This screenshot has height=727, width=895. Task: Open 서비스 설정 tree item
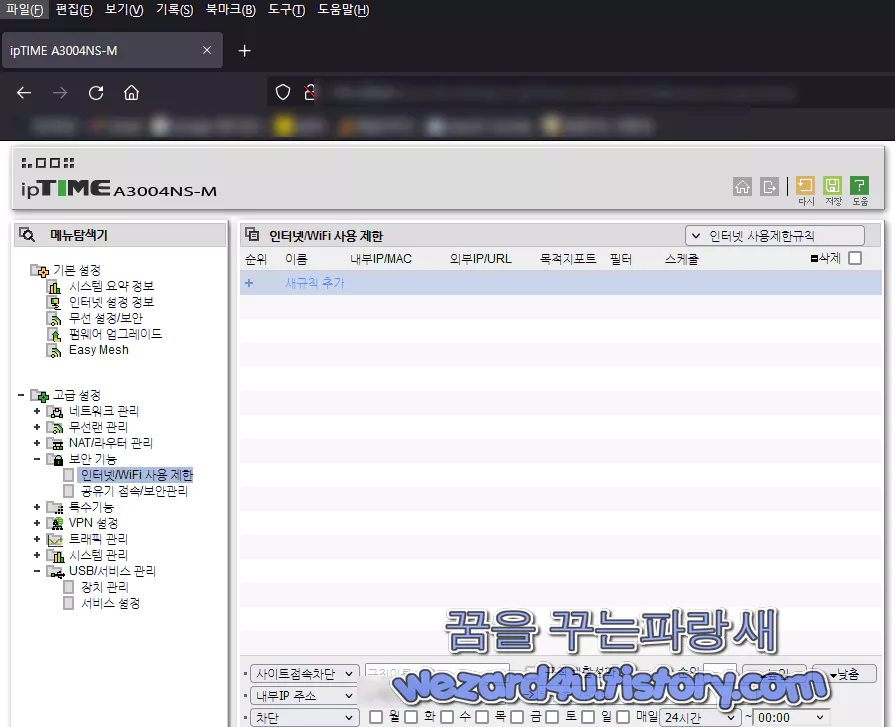click(x=110, y=603)
